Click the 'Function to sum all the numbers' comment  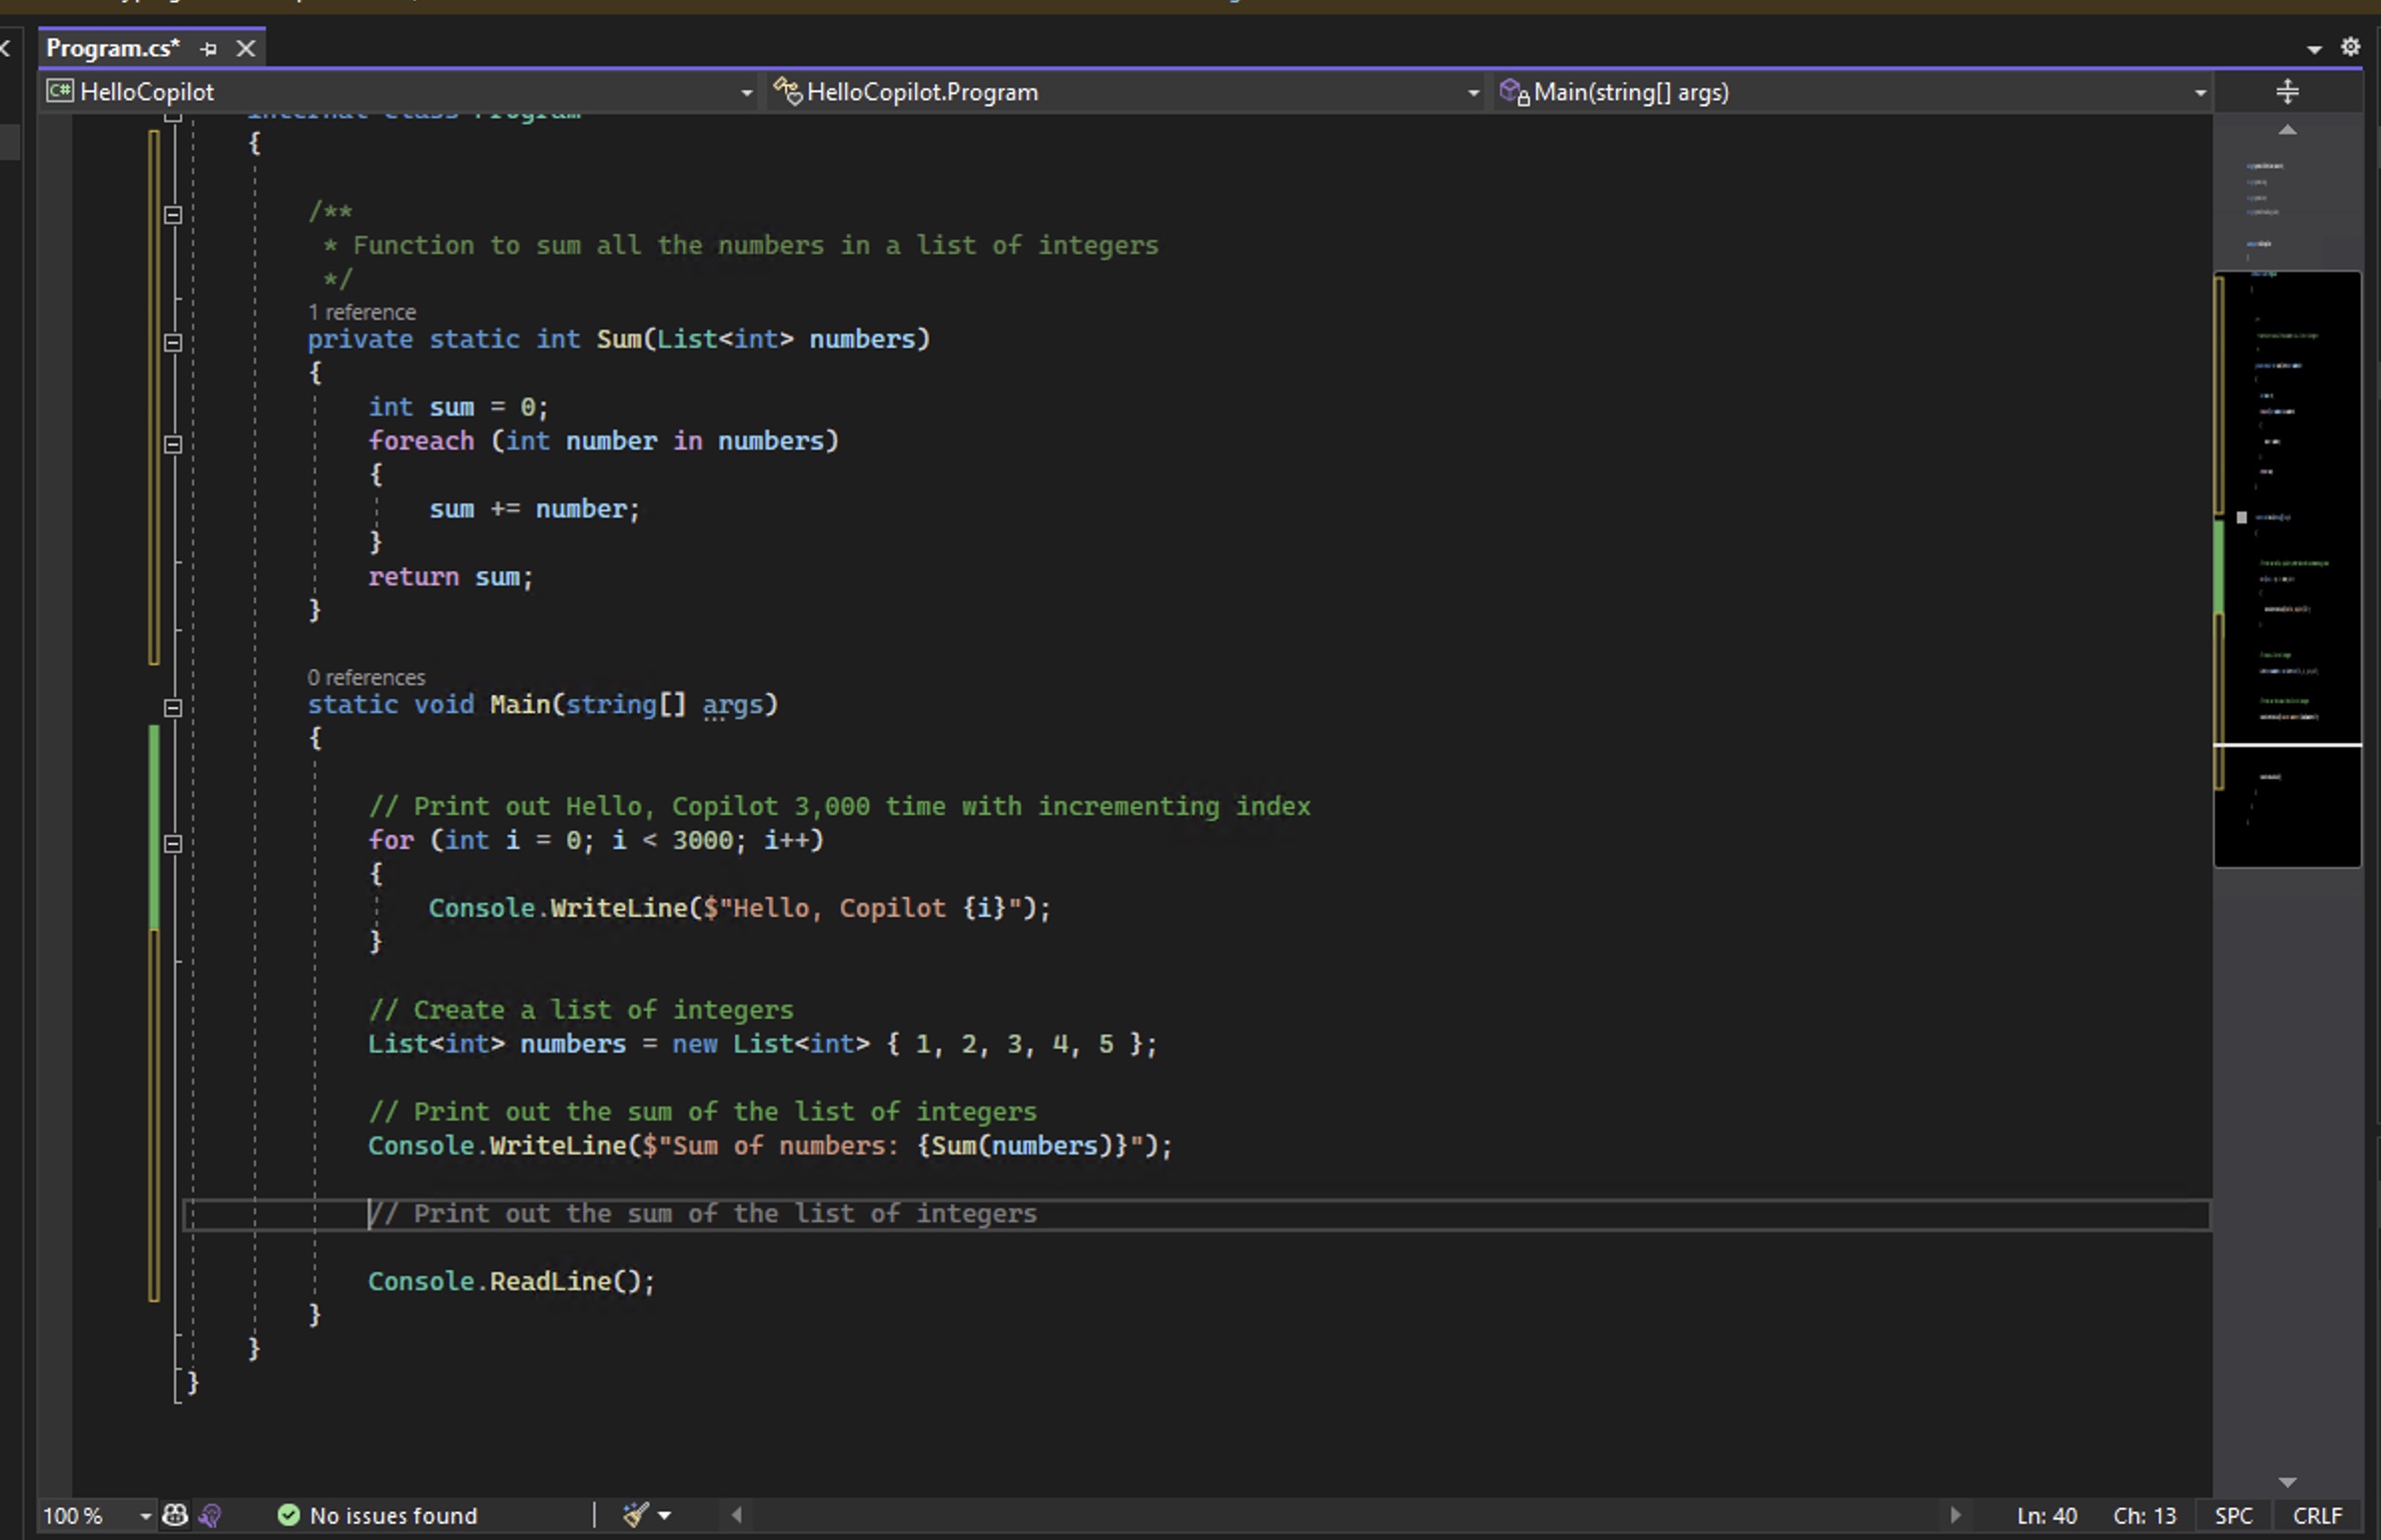point(740,245)
